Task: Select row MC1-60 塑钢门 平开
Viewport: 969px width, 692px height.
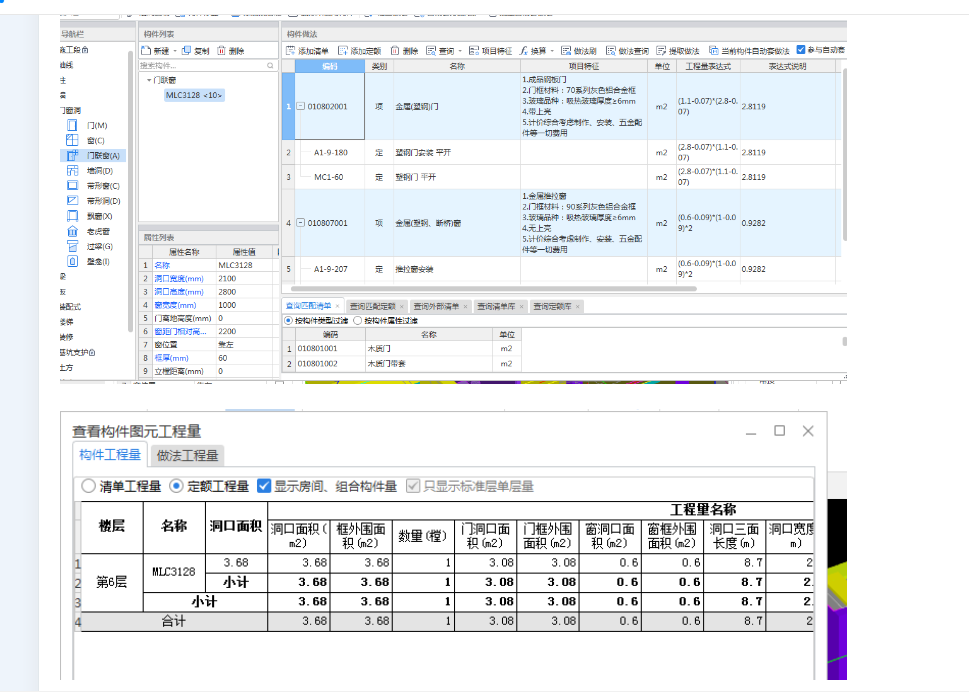Action: click(x=561, y=177)
